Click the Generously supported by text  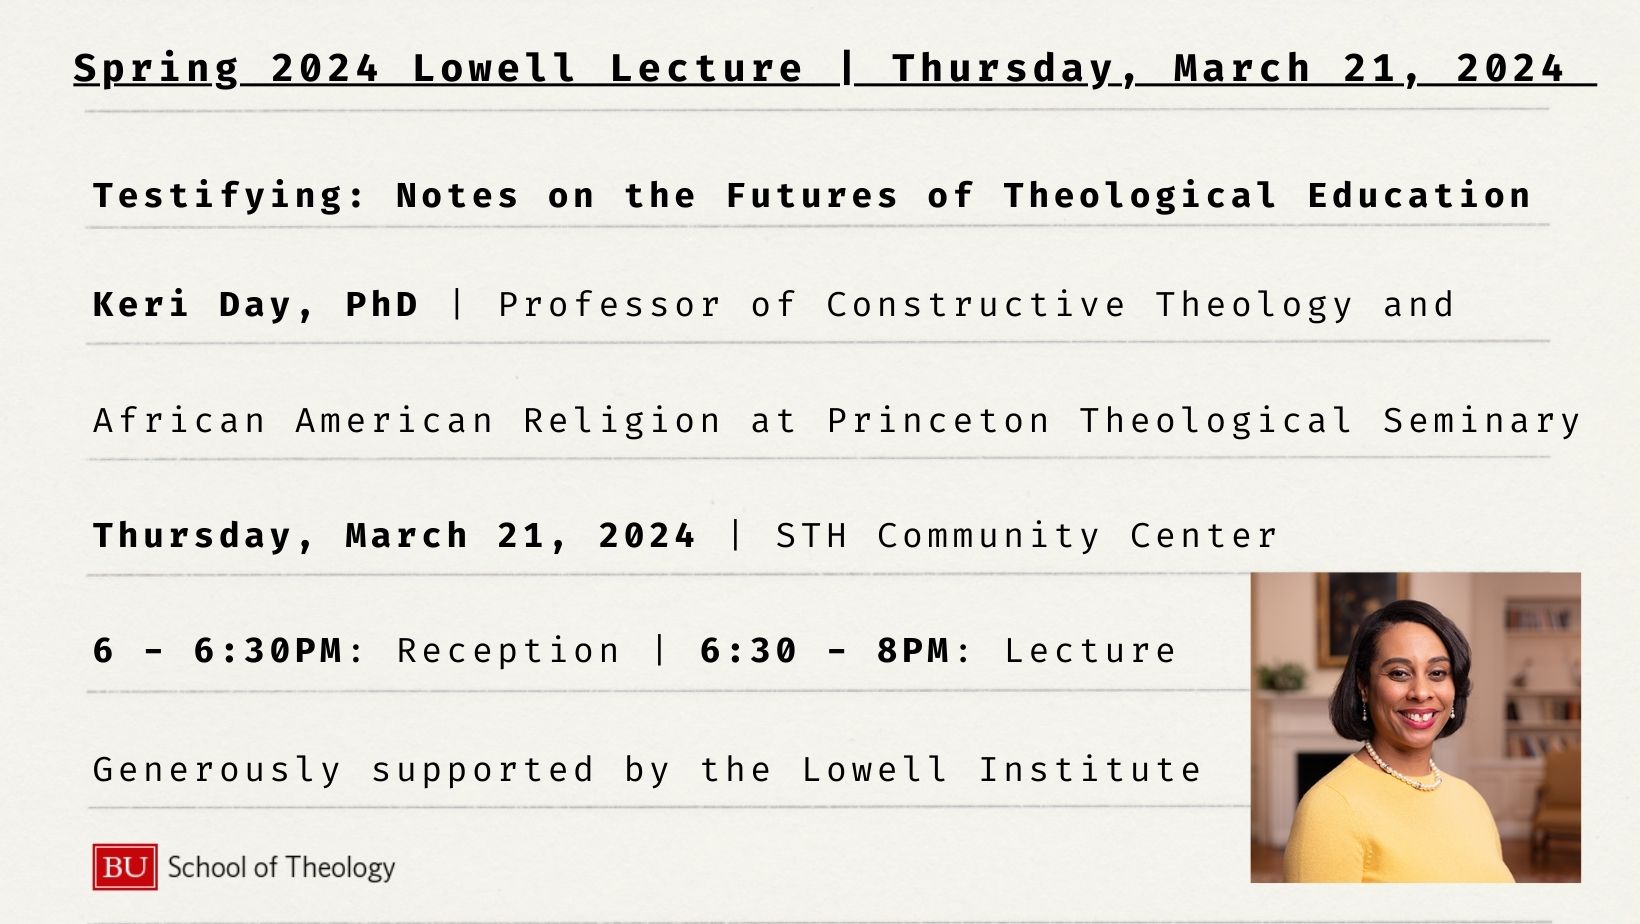[382, 770]
